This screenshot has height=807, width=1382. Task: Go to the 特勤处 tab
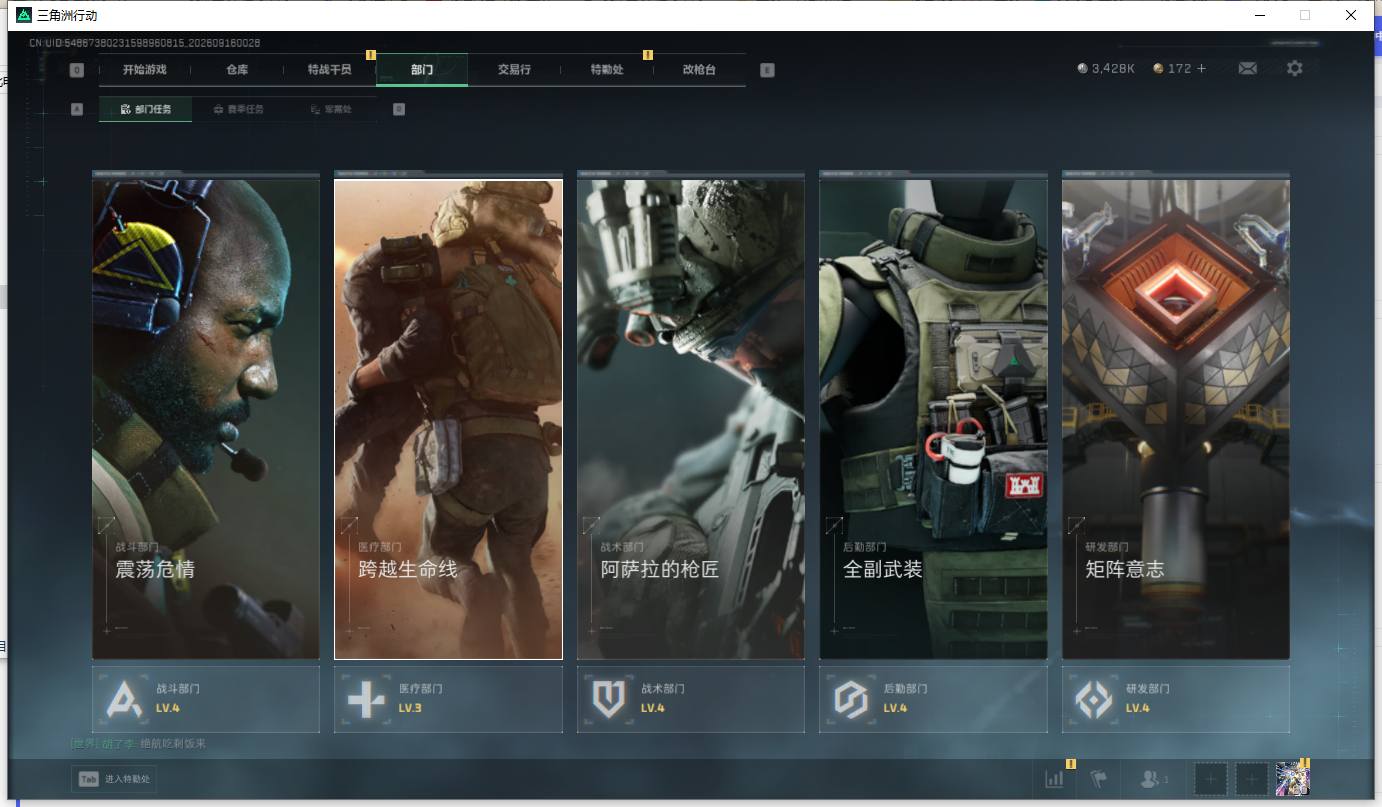pos(607,70)
